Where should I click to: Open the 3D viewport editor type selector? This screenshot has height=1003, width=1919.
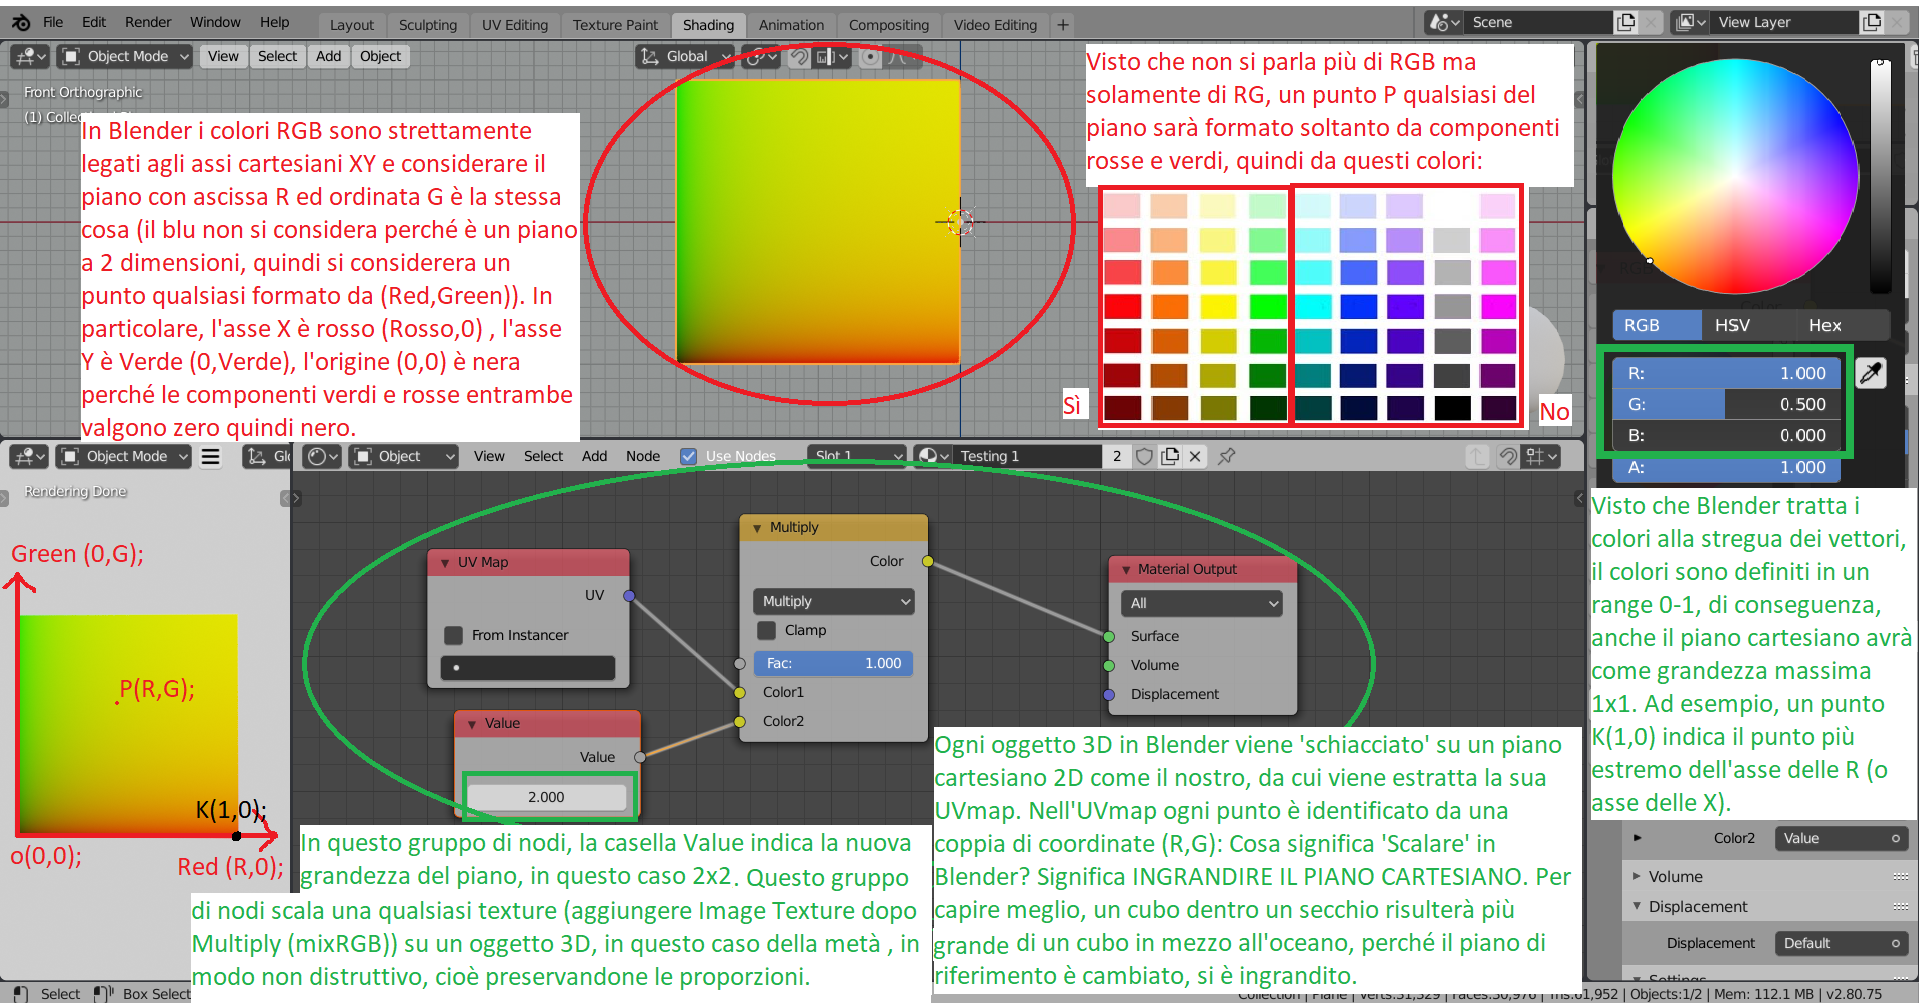(x=30, y=57)
